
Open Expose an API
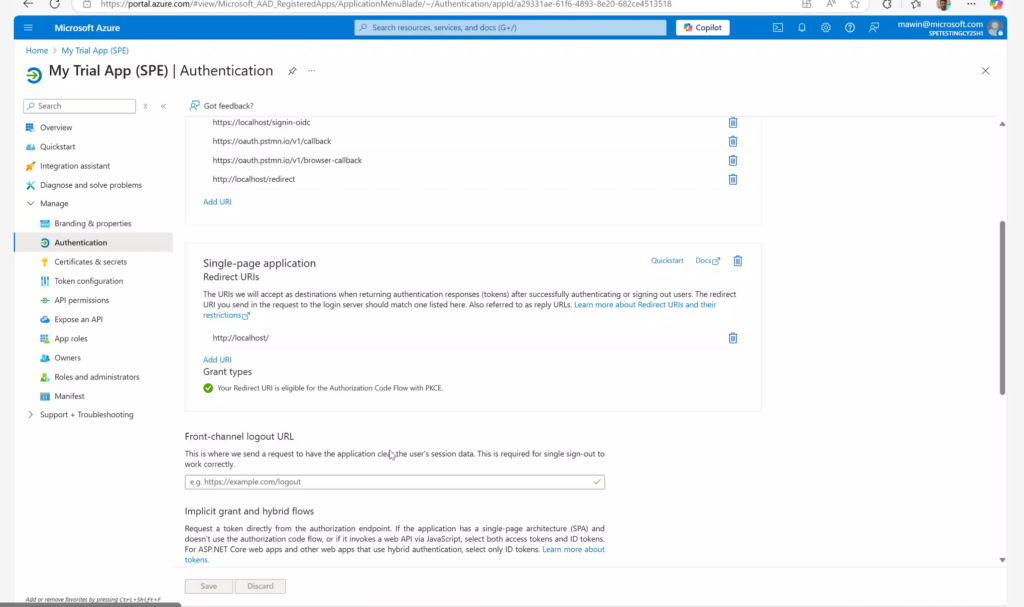78,320
